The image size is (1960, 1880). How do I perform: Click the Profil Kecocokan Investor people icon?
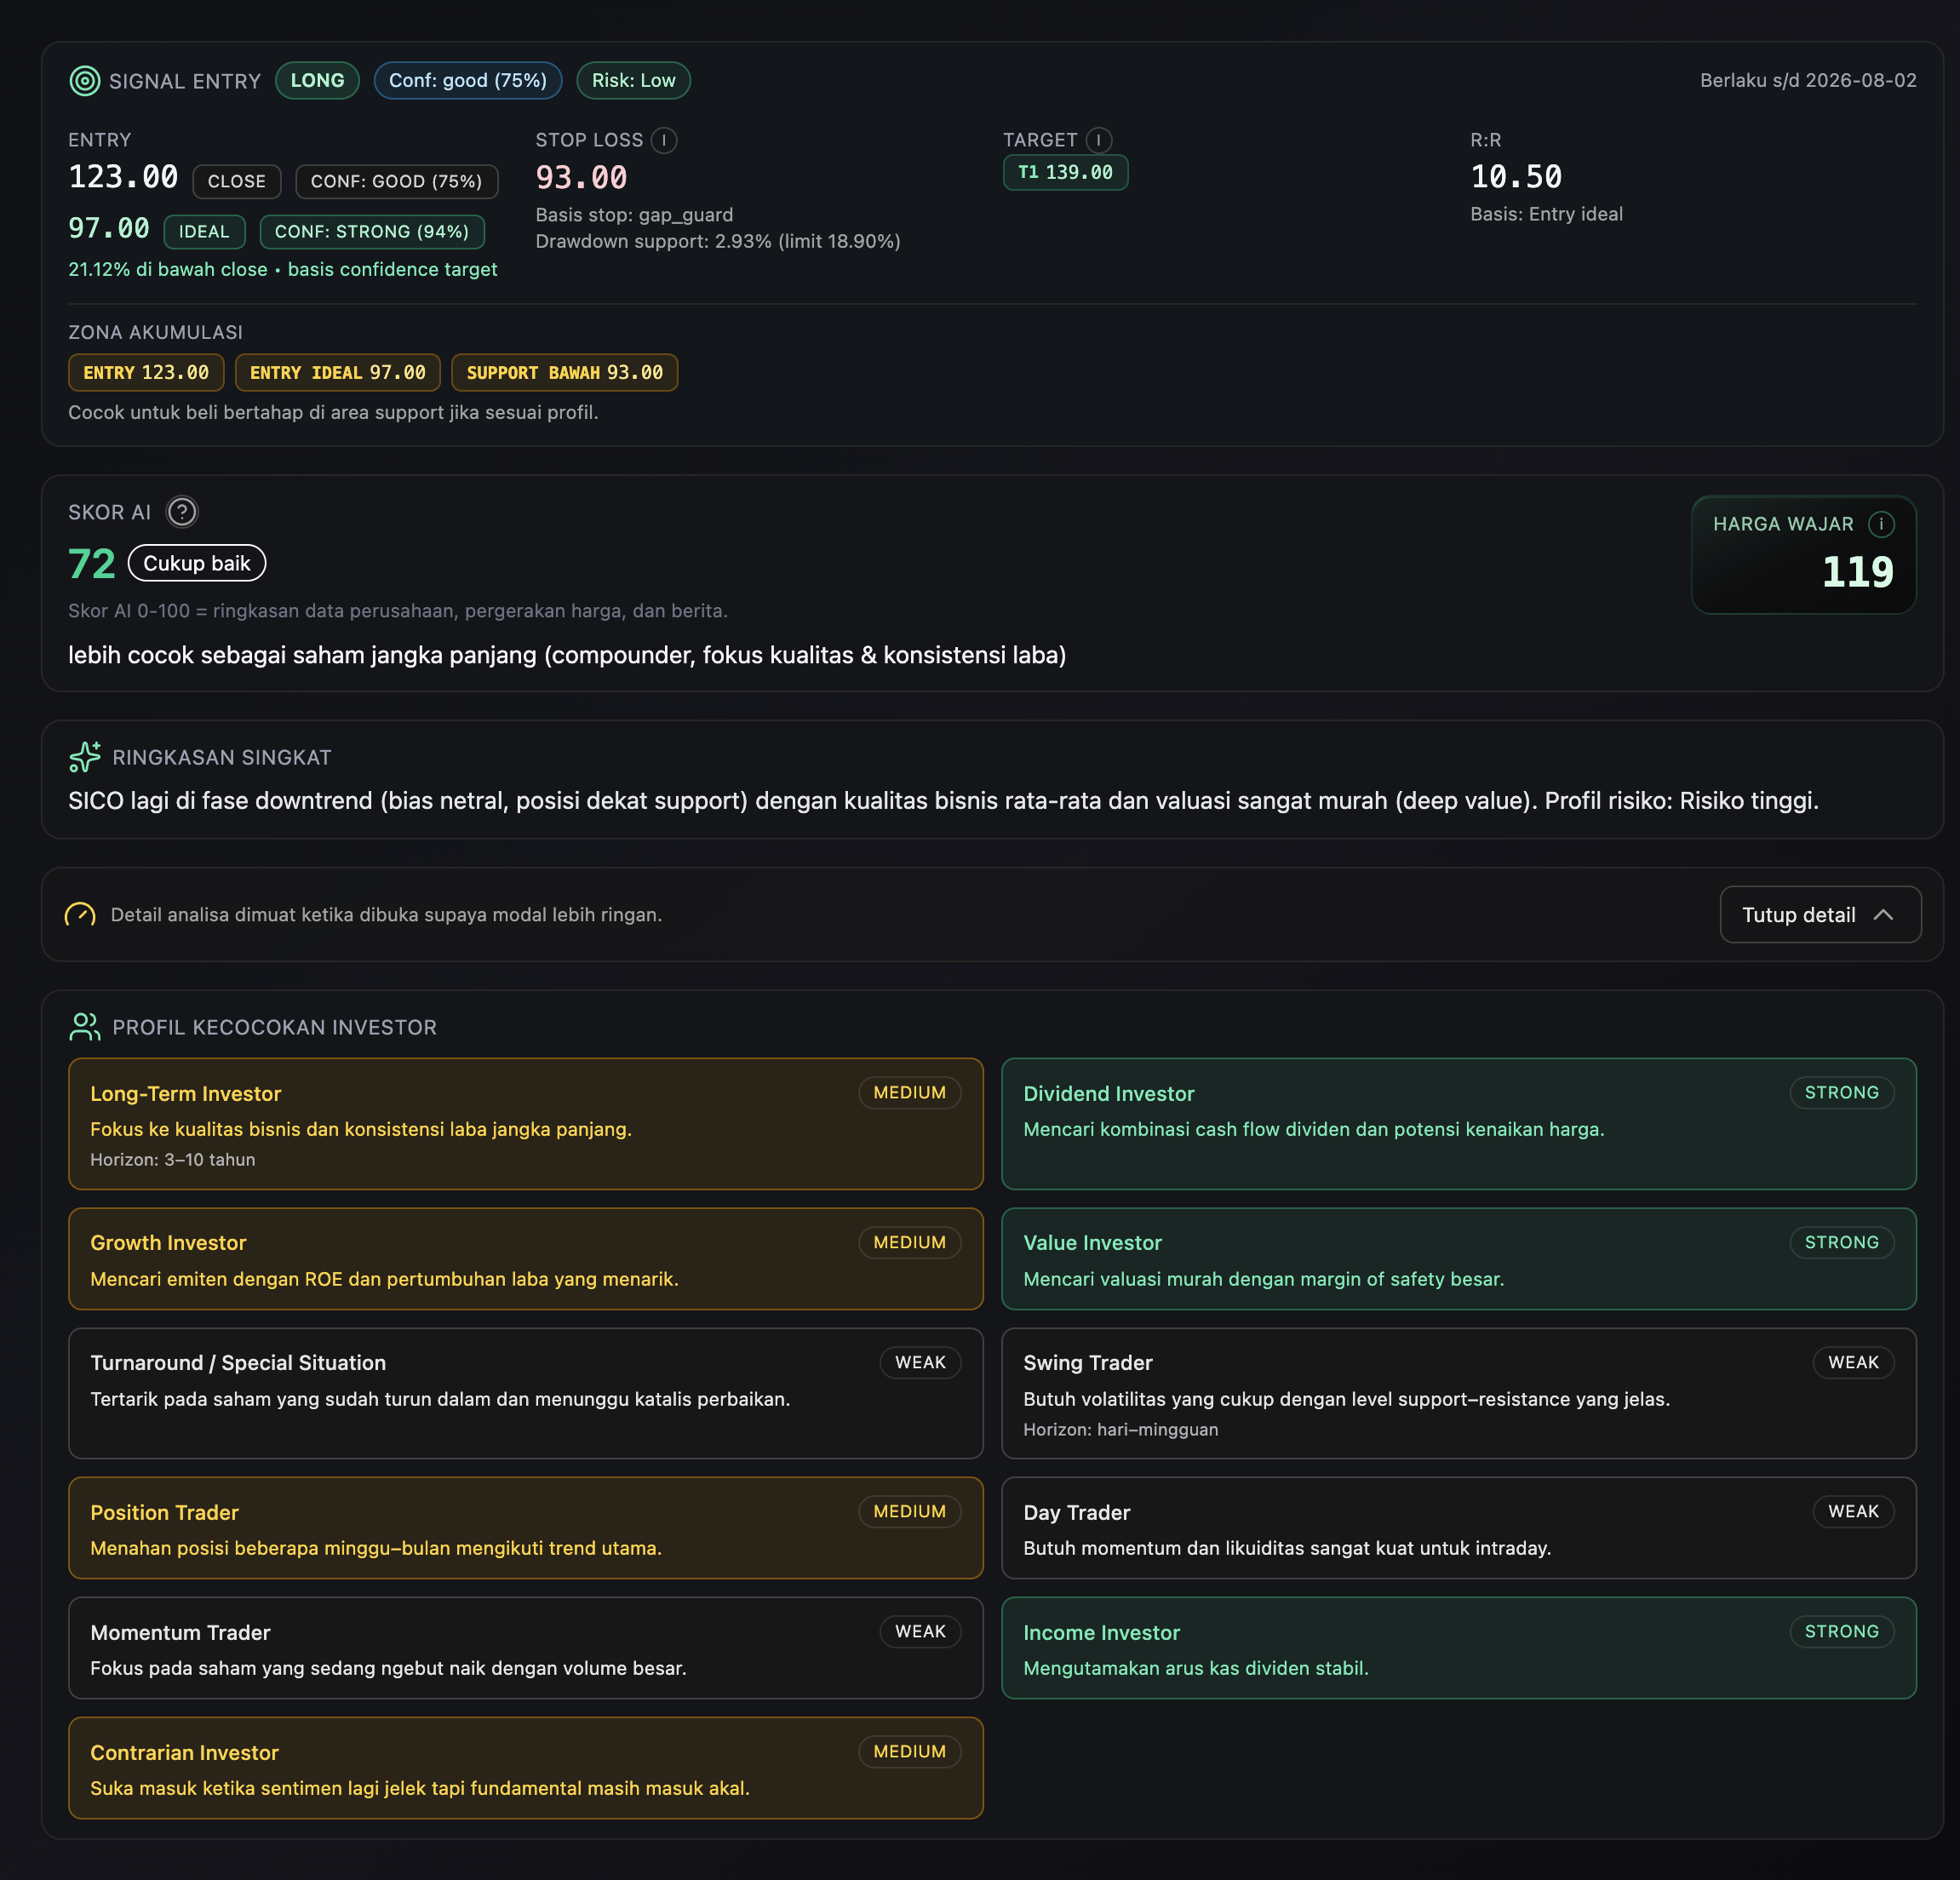click(85, 1027)
